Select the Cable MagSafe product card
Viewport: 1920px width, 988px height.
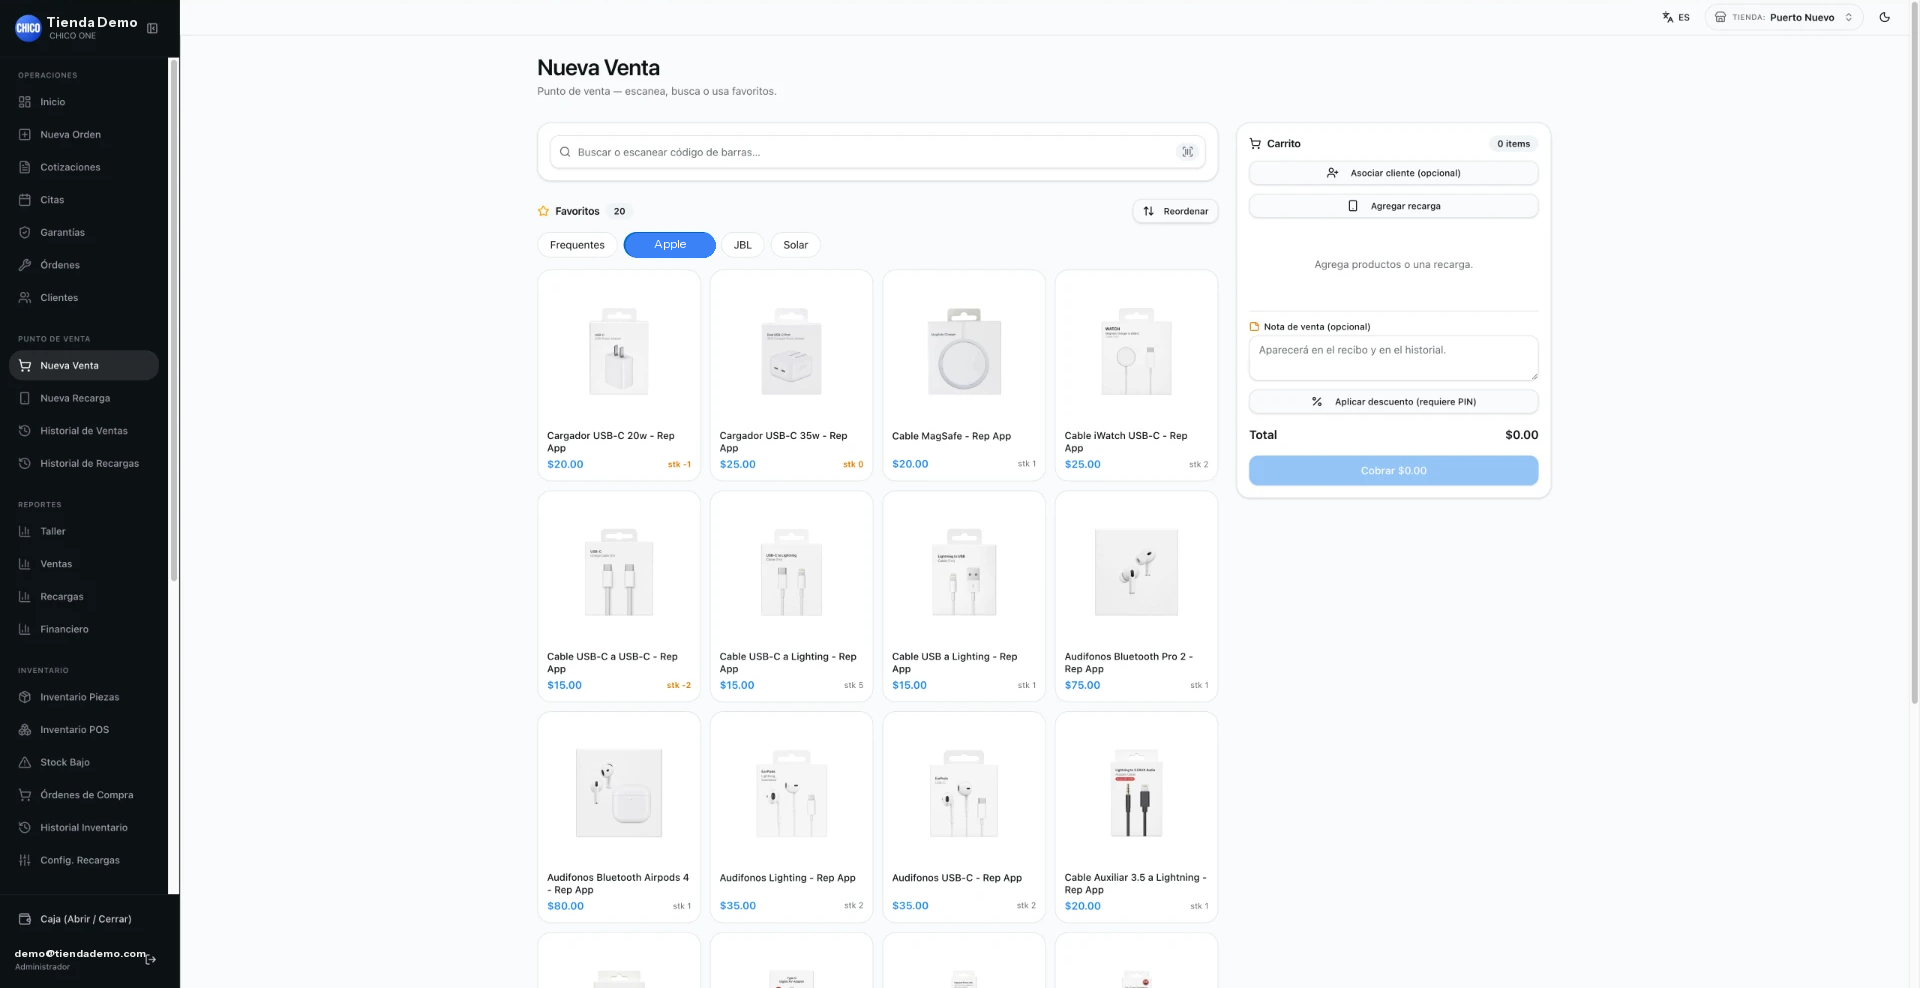pos(964,375)
